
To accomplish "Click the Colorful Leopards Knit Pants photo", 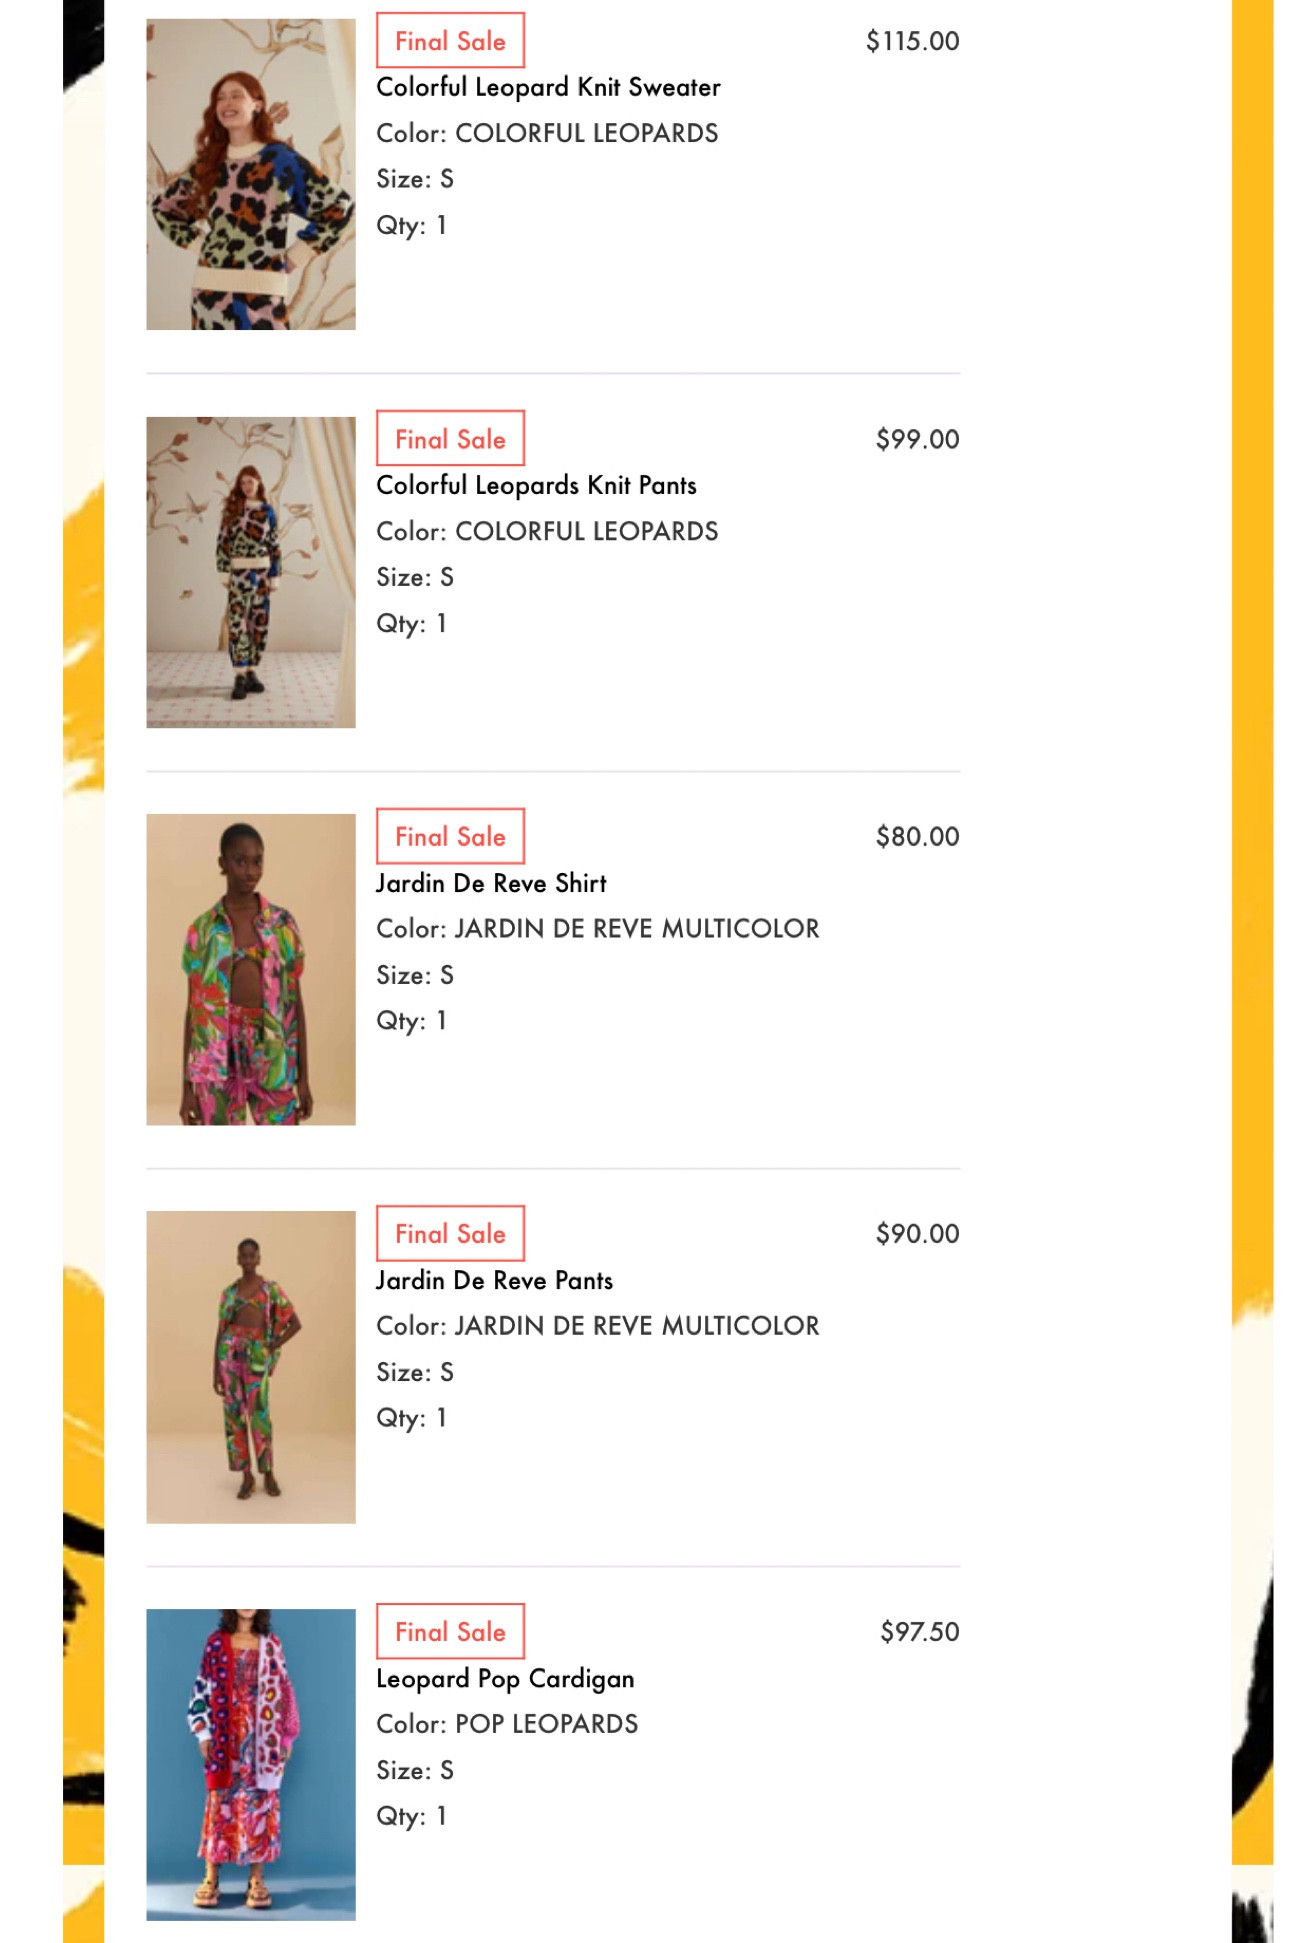I will coord(250,572).
